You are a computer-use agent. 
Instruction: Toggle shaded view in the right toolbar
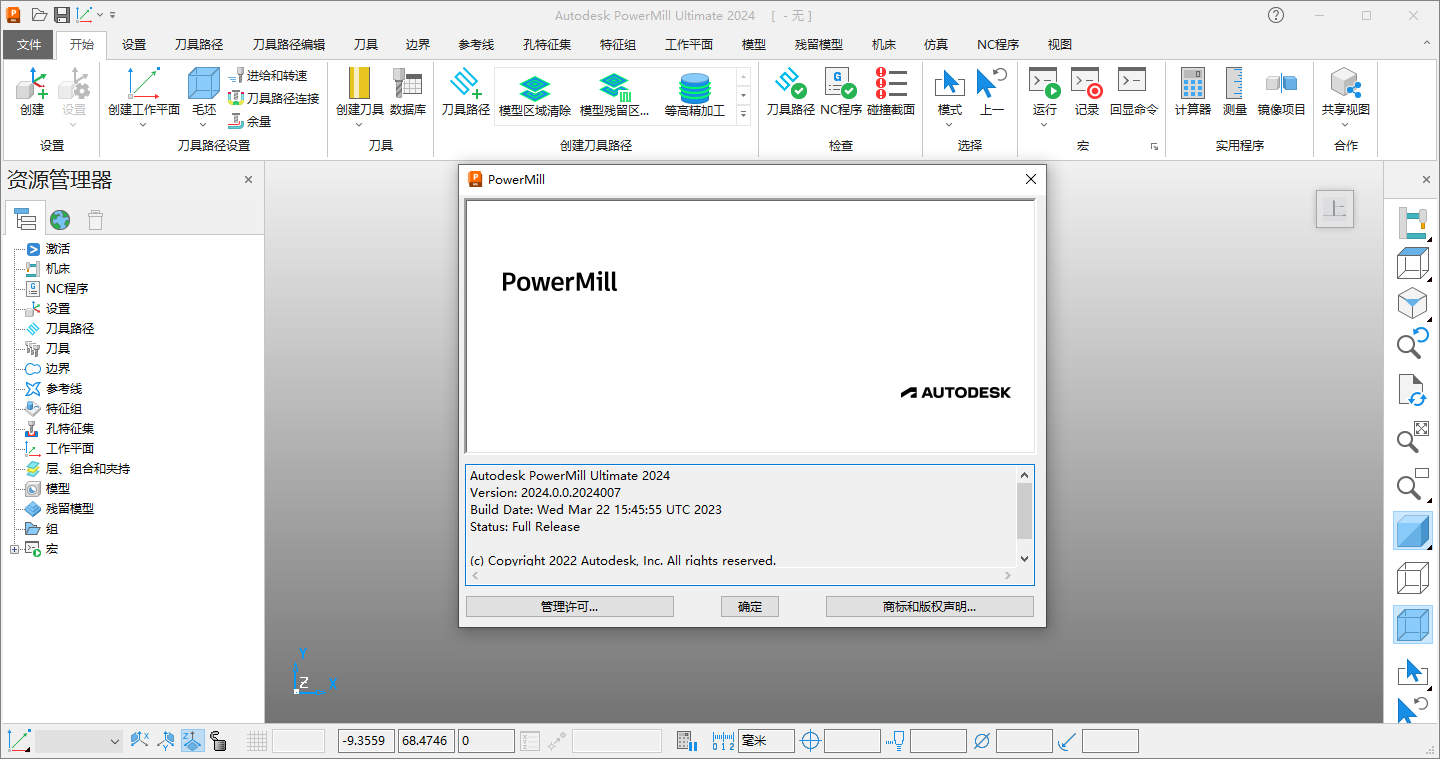tap(1413, 531)
